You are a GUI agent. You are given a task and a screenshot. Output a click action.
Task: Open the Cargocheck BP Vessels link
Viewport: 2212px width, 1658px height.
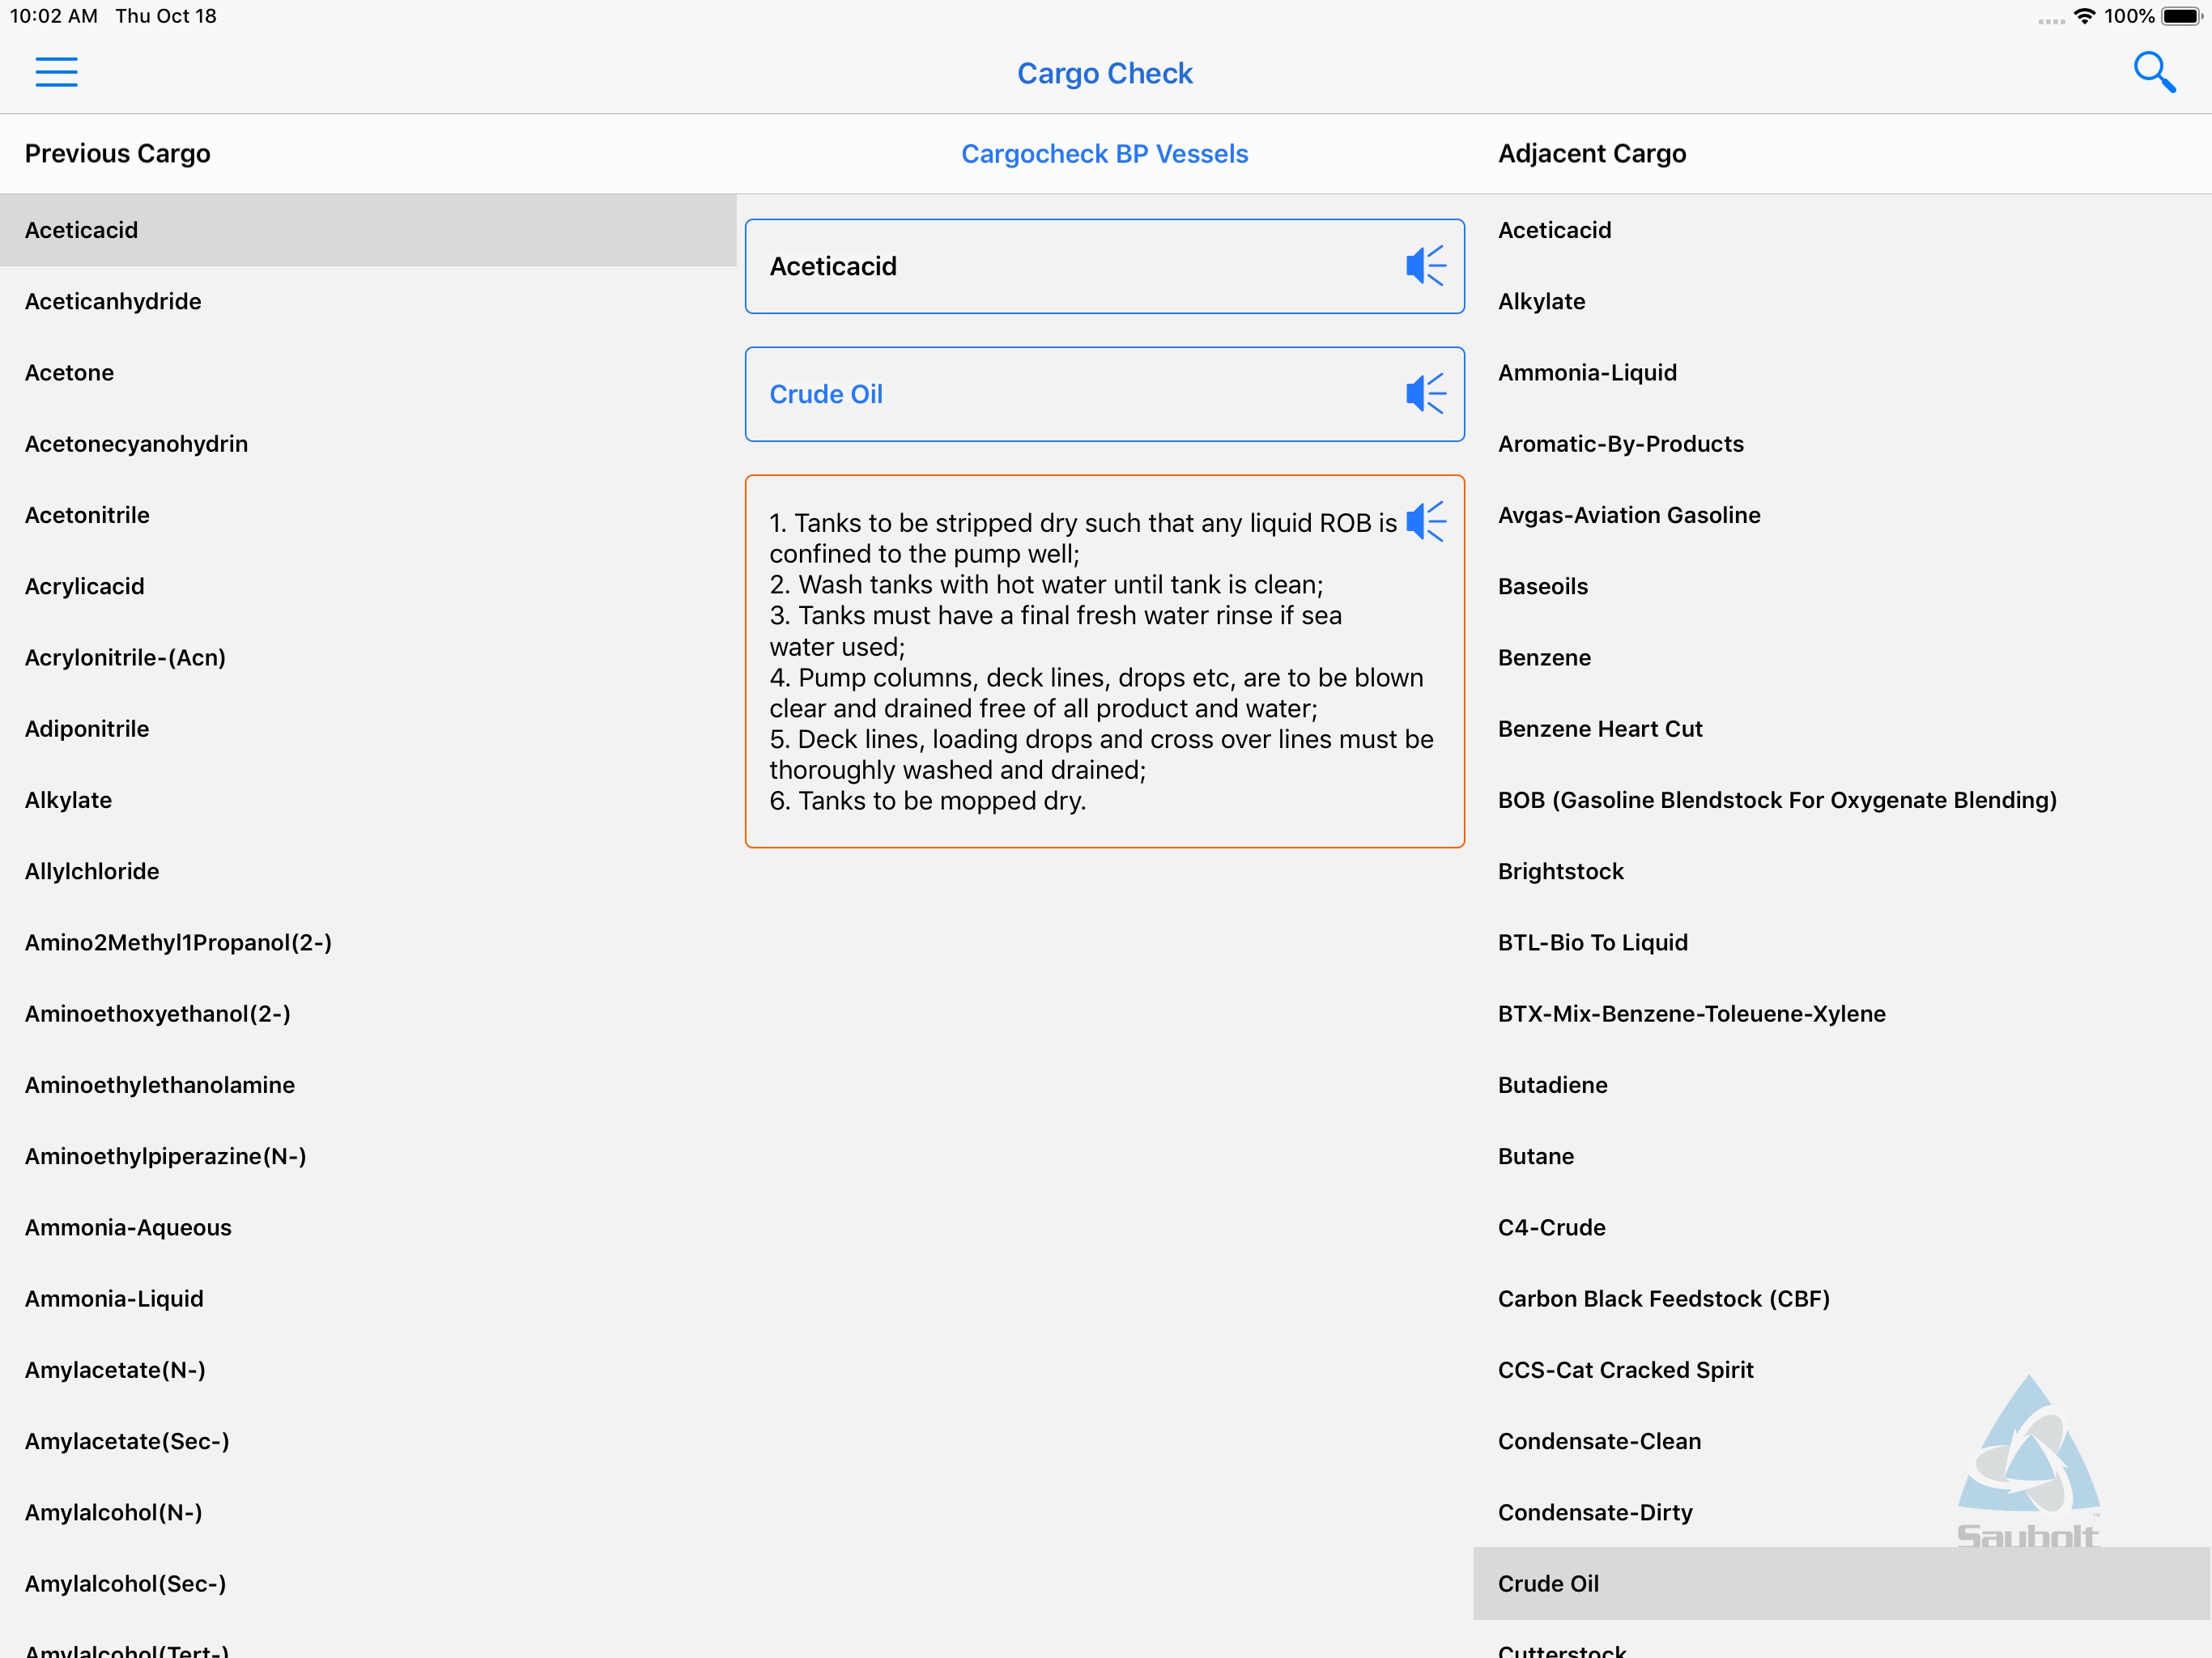pos(1105,153)
